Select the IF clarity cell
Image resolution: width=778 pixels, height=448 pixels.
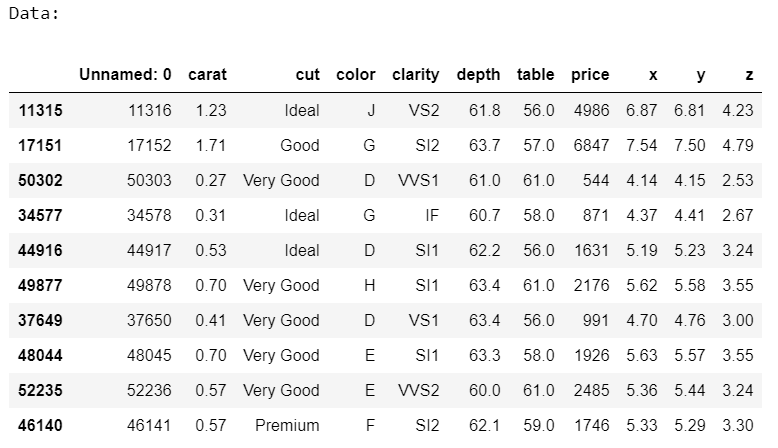coord(432,215)
